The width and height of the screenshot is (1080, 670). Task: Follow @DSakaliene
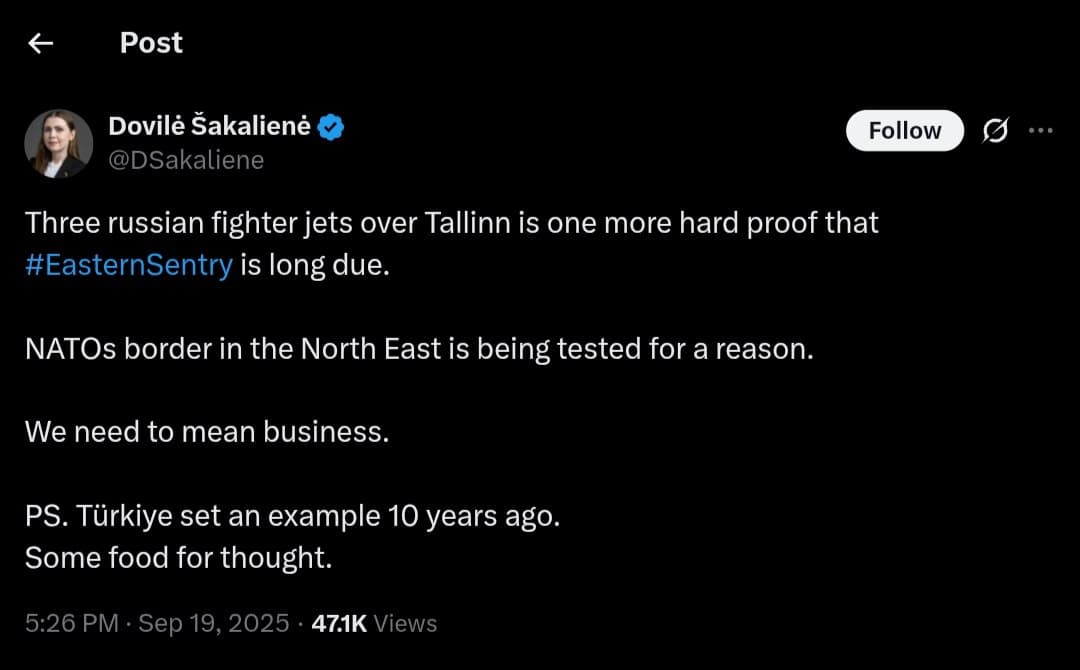pyautogui.click(x=904, y=130)
